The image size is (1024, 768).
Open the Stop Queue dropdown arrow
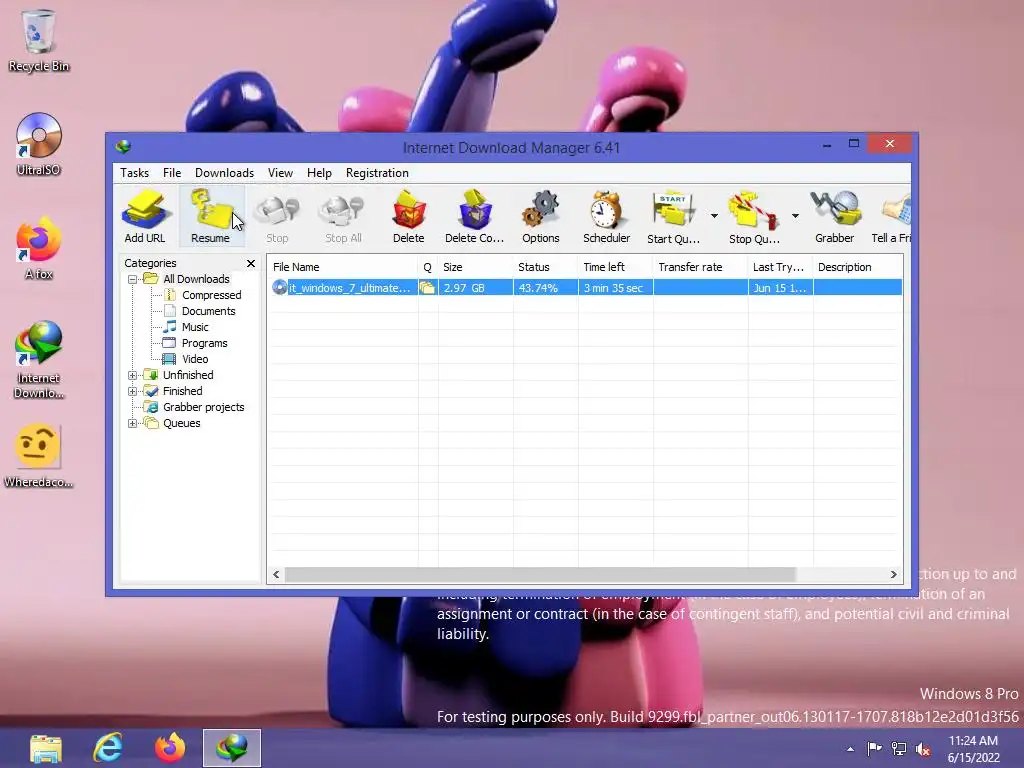(x=795, y=216)
